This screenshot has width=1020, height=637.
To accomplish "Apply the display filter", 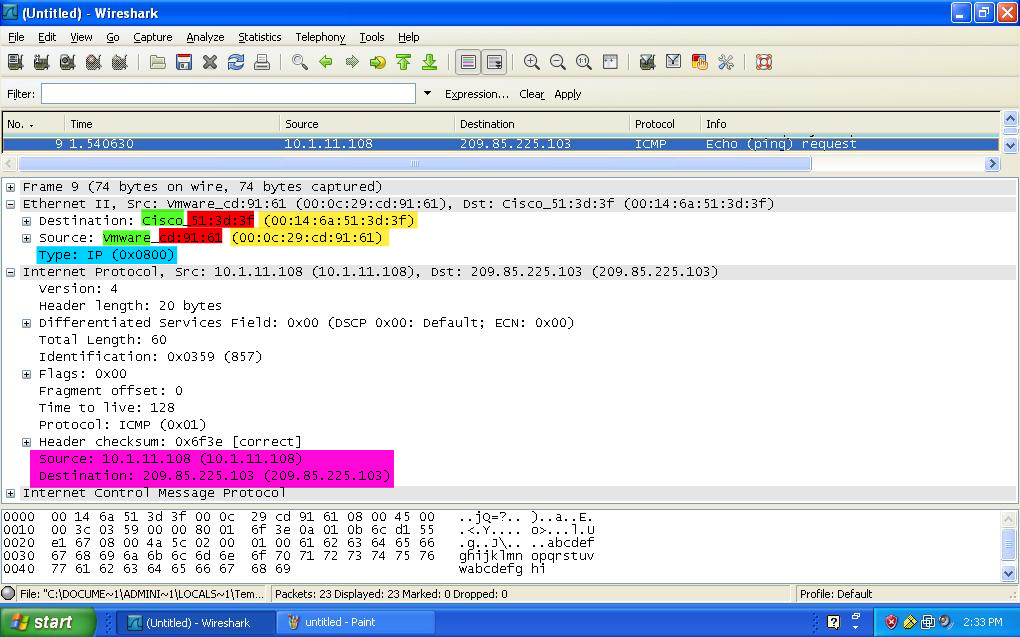I will tap(567, 94).
